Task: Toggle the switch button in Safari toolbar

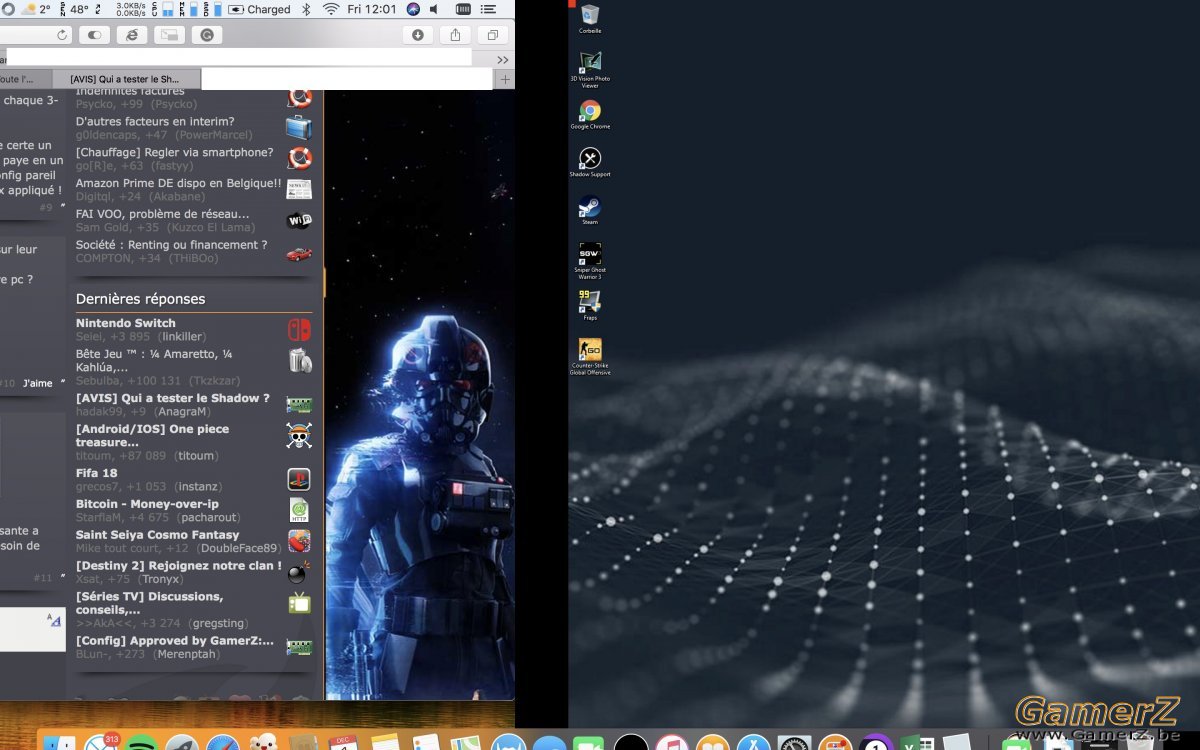Action: pos(94,35)
